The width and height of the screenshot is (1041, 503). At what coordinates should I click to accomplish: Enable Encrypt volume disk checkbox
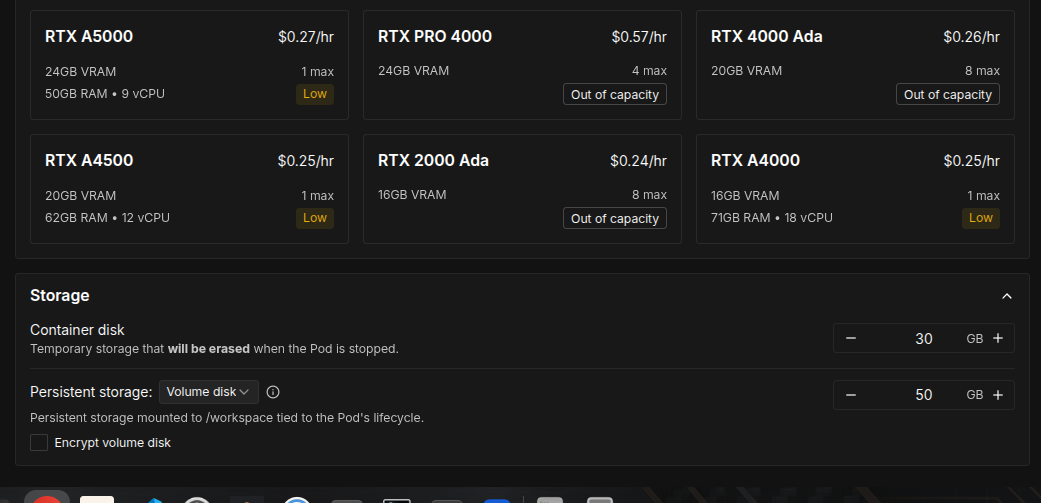[x=39, y=443]
